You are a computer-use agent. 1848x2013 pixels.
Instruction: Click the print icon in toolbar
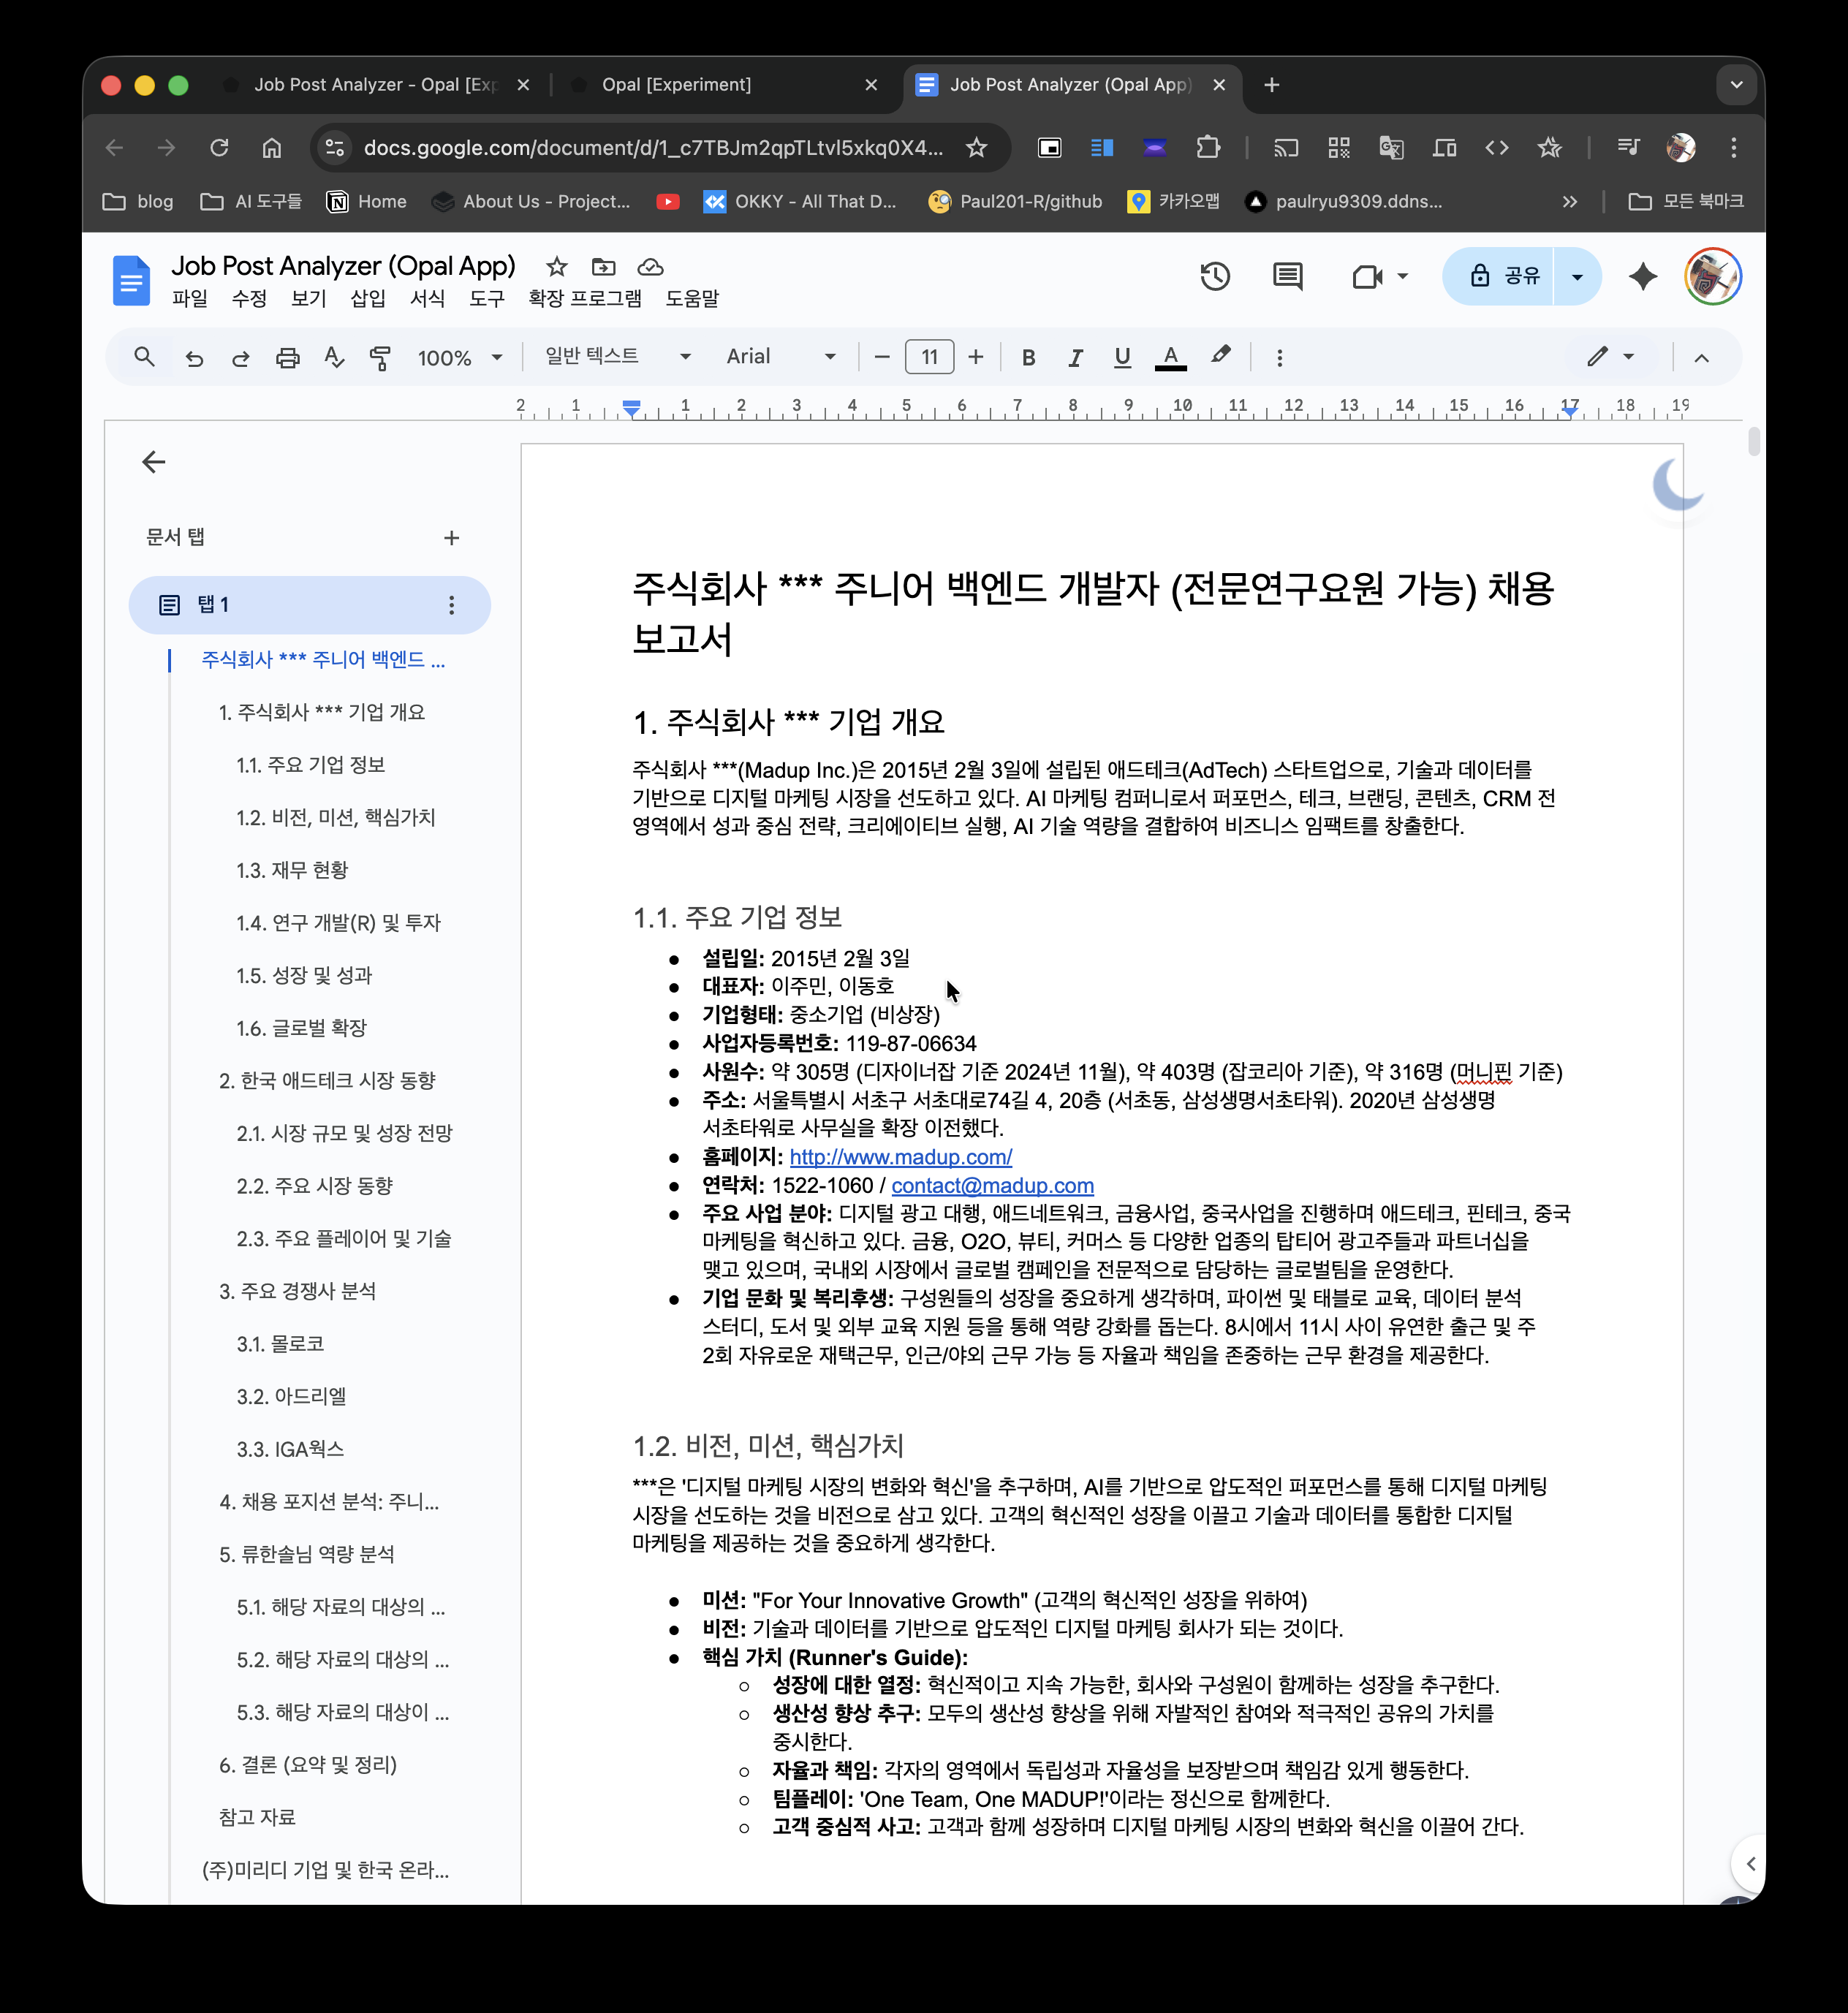click(287, 357)
